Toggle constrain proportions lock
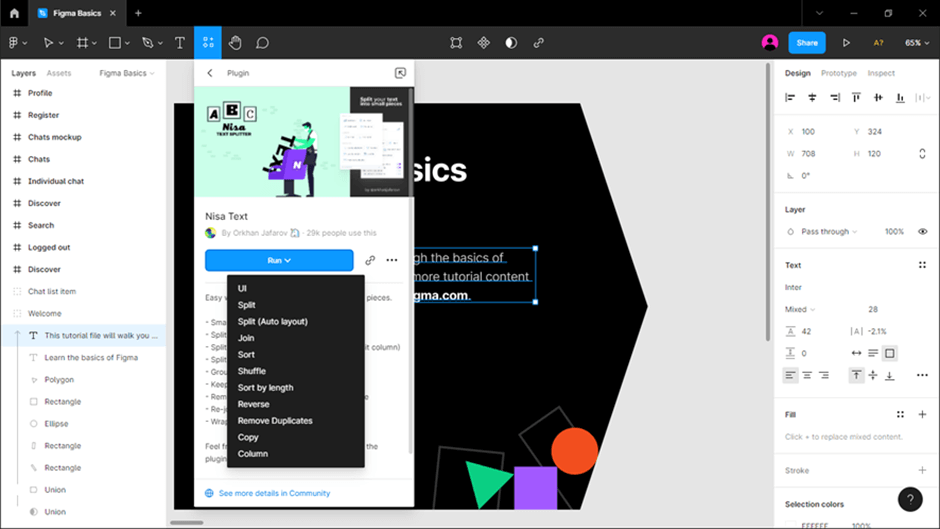 click(922, 154)
